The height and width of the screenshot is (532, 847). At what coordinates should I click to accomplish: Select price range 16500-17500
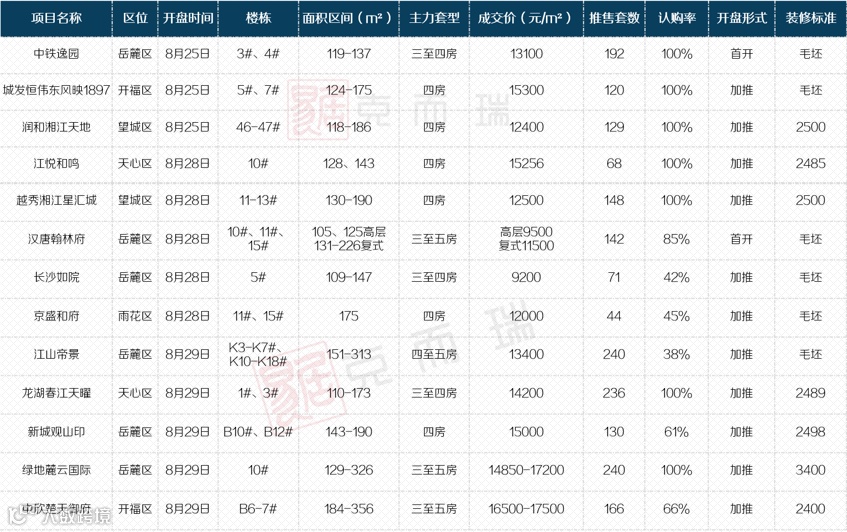coord(526,509)
